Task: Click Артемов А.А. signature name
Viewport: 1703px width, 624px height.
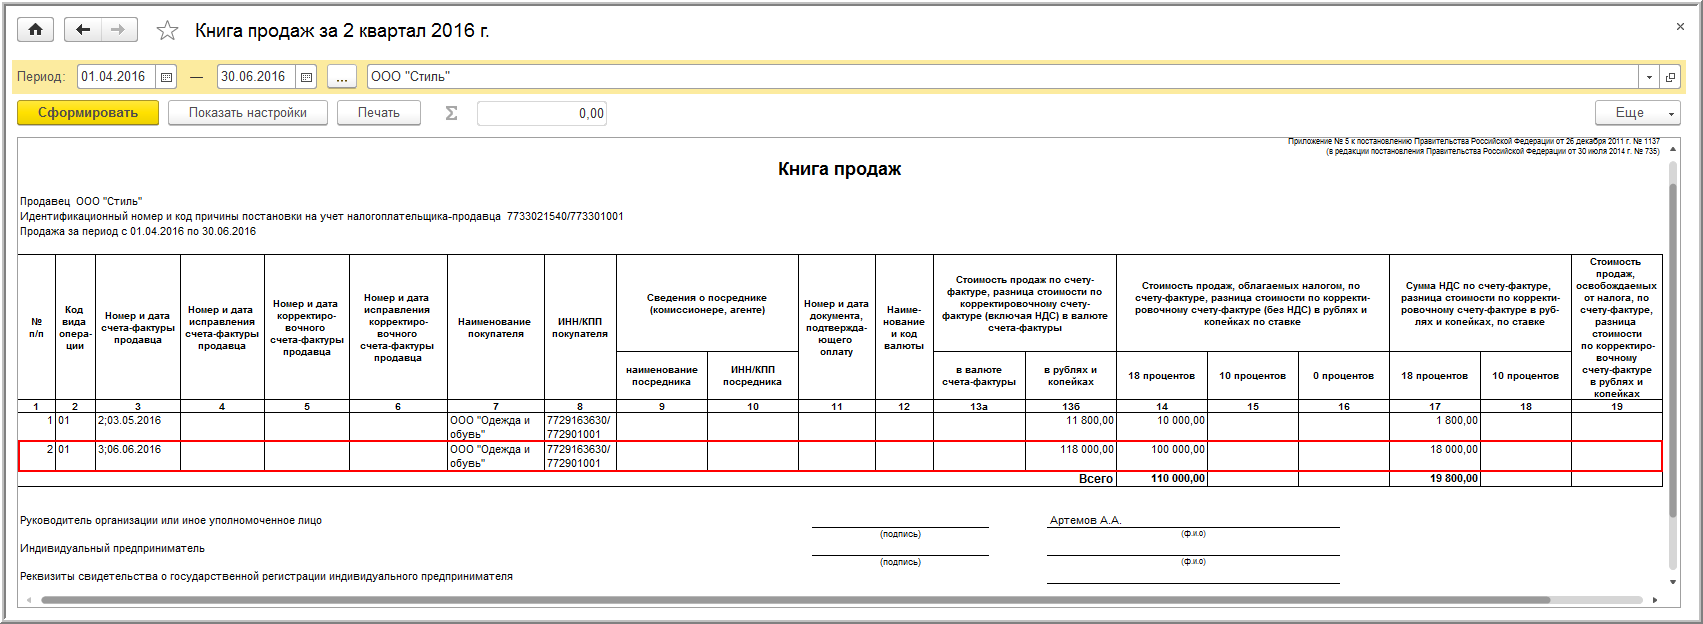Action: [x=1086, y=520]
